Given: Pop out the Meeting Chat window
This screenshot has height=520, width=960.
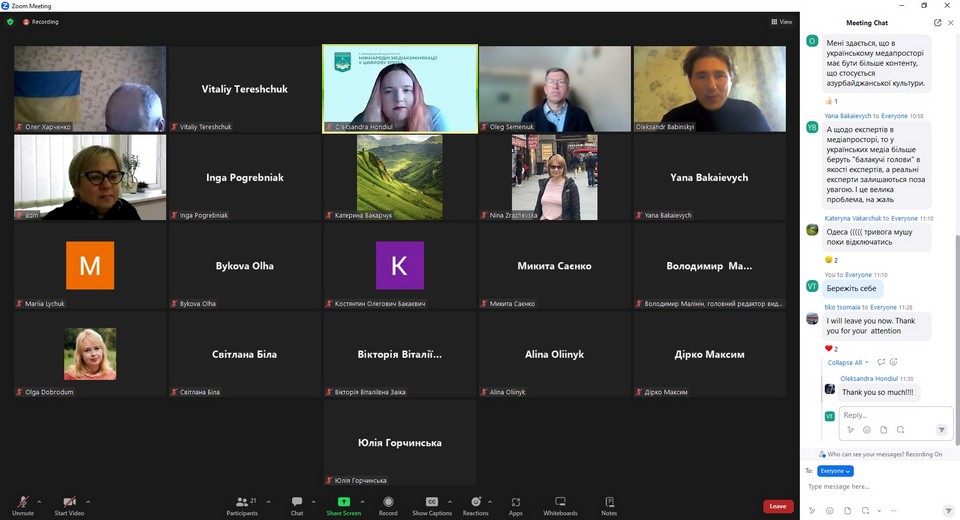Looking at the screenshot, I should (937, 22).
